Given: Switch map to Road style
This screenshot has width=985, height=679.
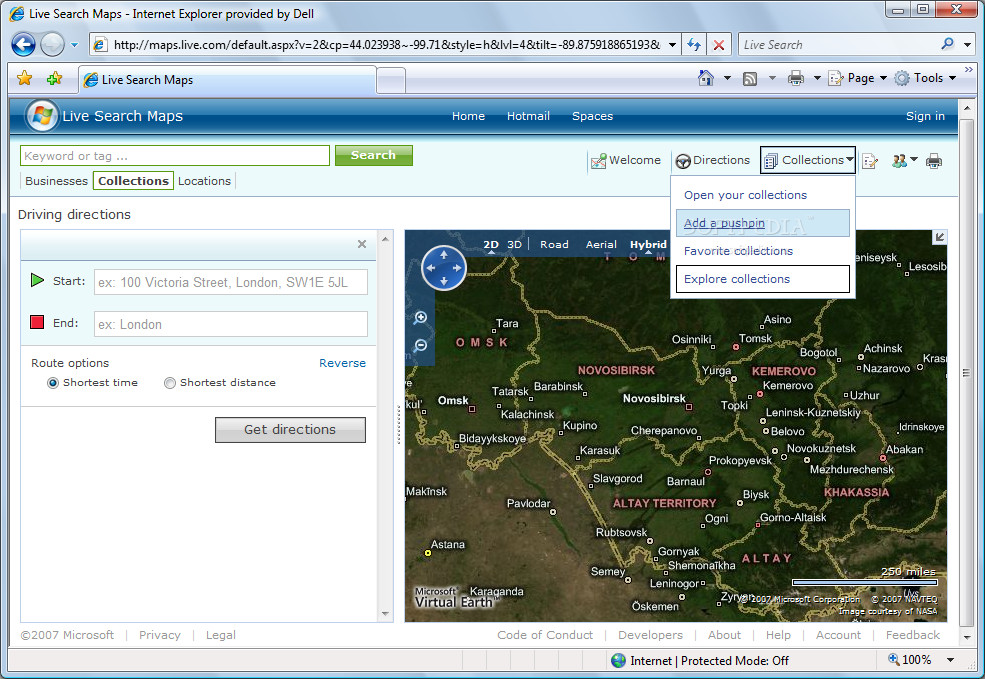Looking at the screenshot, I should click(x=554, y=244).
